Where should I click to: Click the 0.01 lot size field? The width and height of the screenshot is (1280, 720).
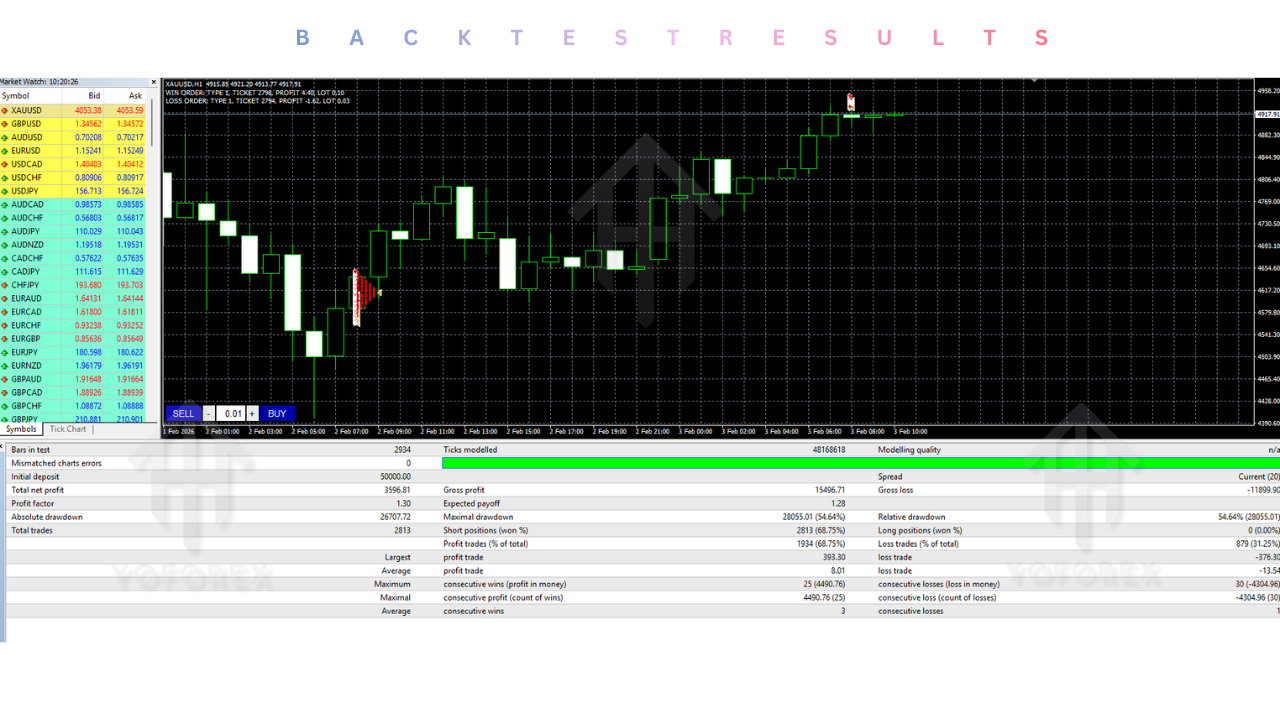231,414
